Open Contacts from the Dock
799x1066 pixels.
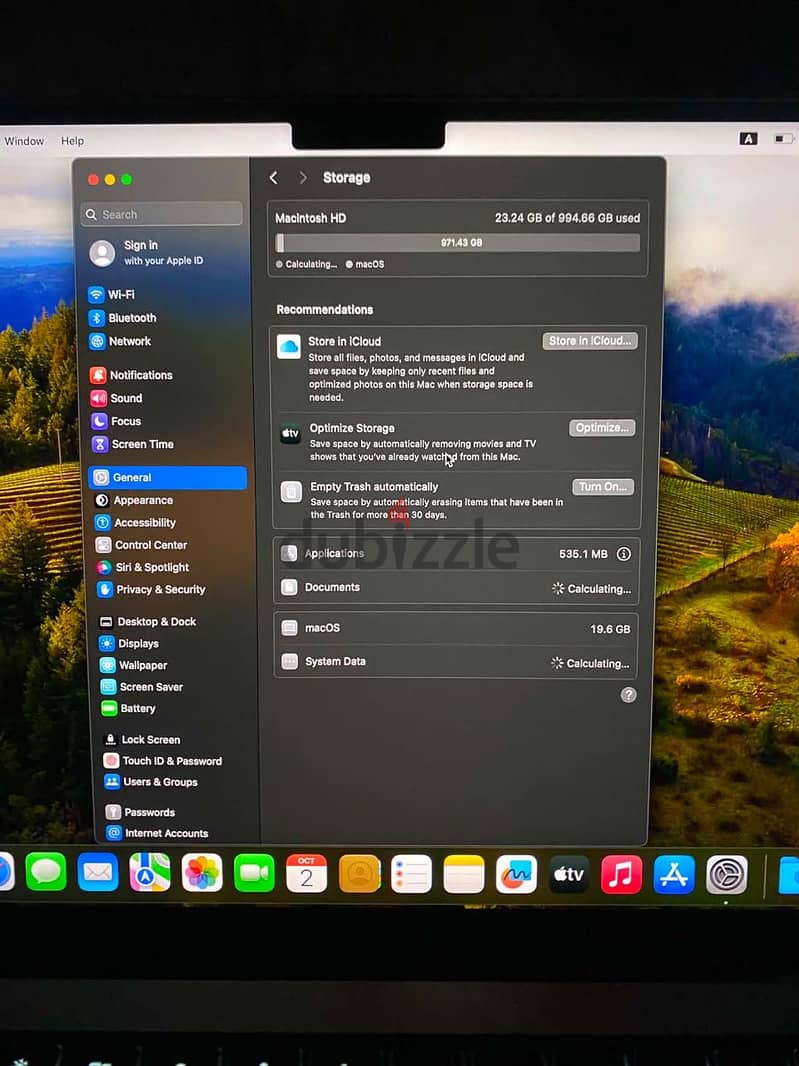tap(359, 874)
